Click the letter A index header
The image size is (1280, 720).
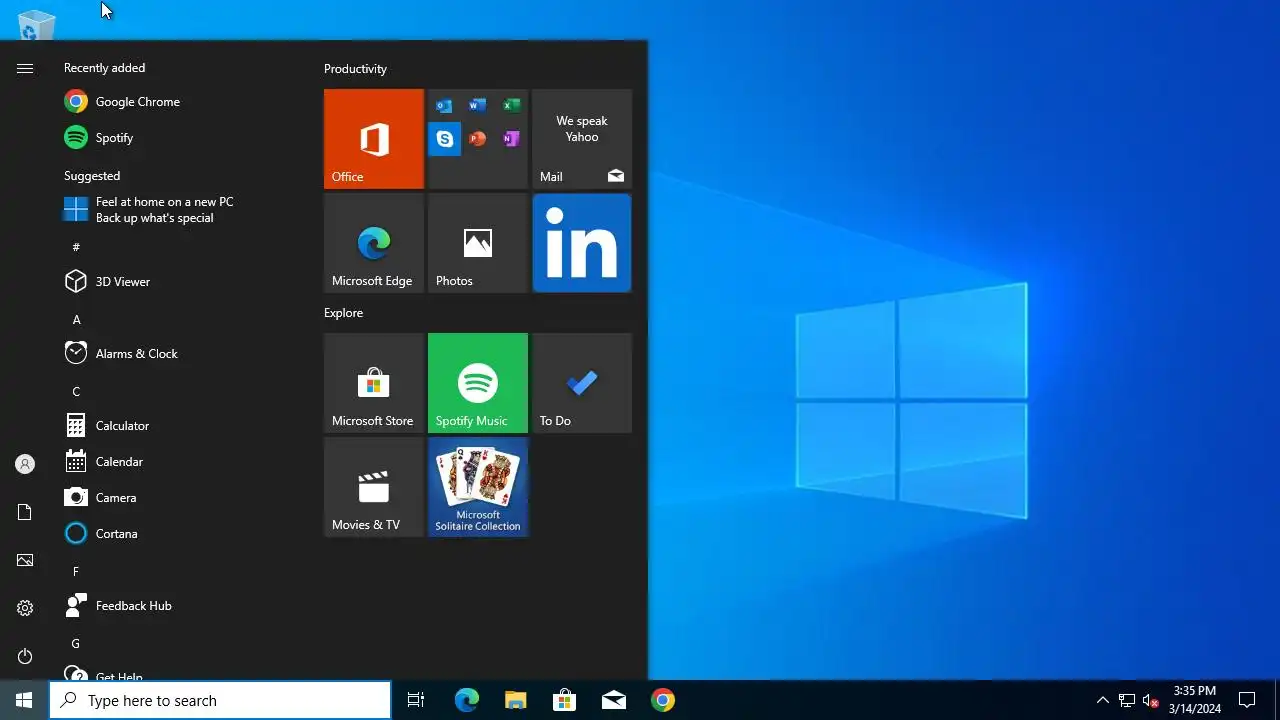tap(76, 319)
